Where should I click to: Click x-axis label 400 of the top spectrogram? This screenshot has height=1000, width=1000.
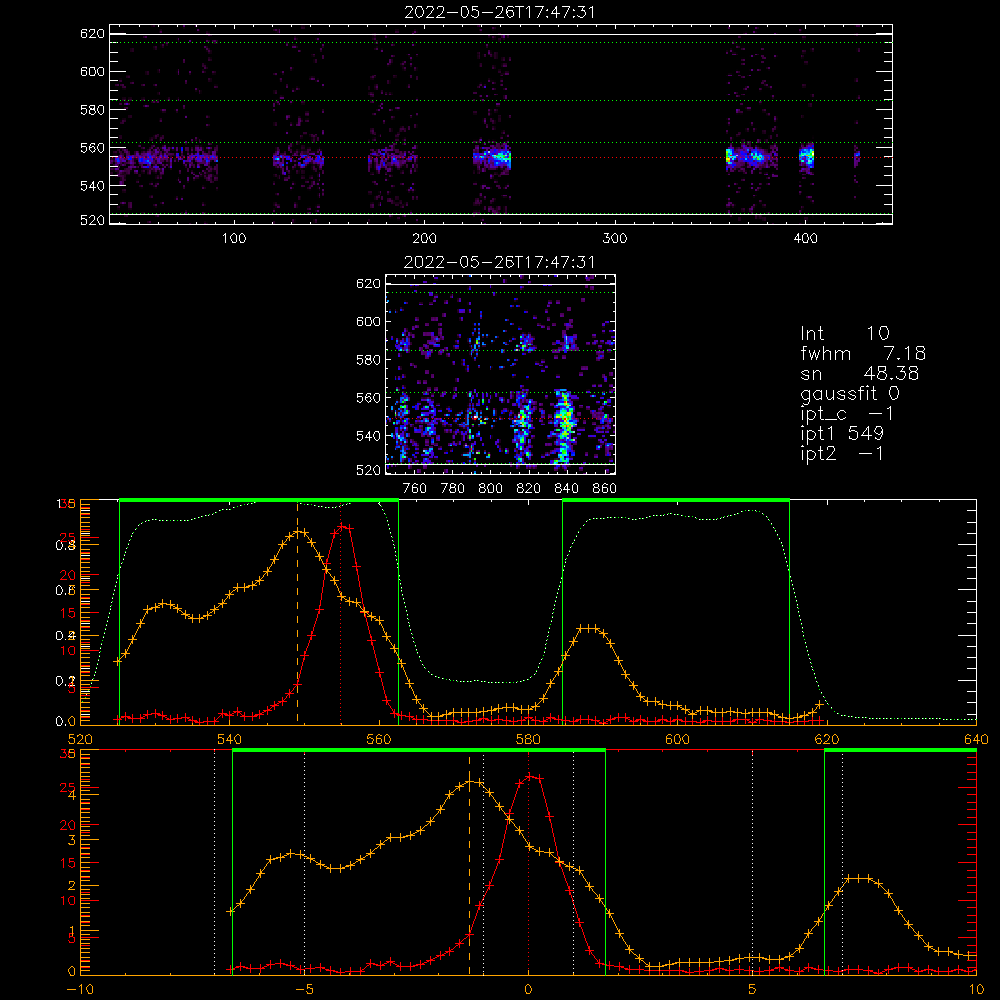click(805, 239)
